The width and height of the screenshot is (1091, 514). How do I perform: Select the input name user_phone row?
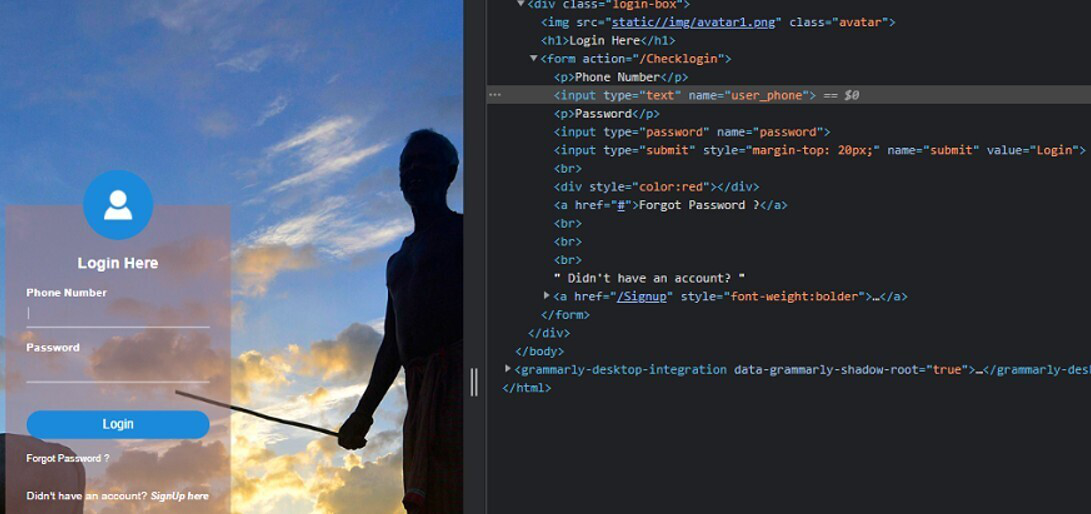tap(789, 95)
